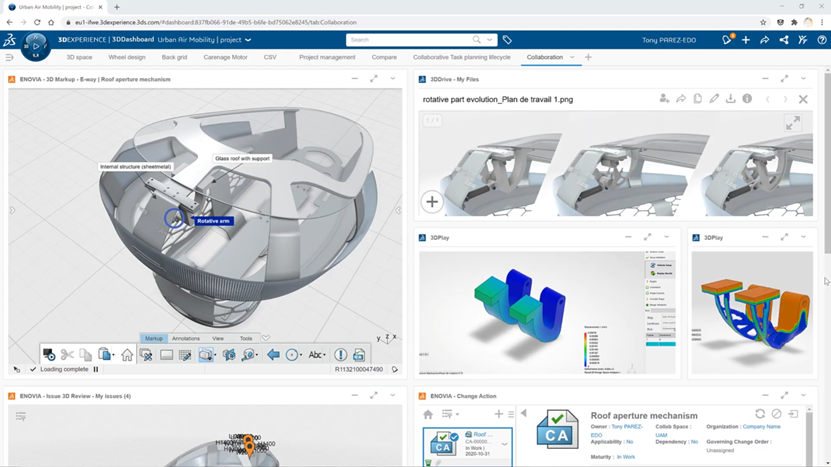The image size is (831, 467).
Task: Click in the top Search field
Action: click(x=411, y=40)
